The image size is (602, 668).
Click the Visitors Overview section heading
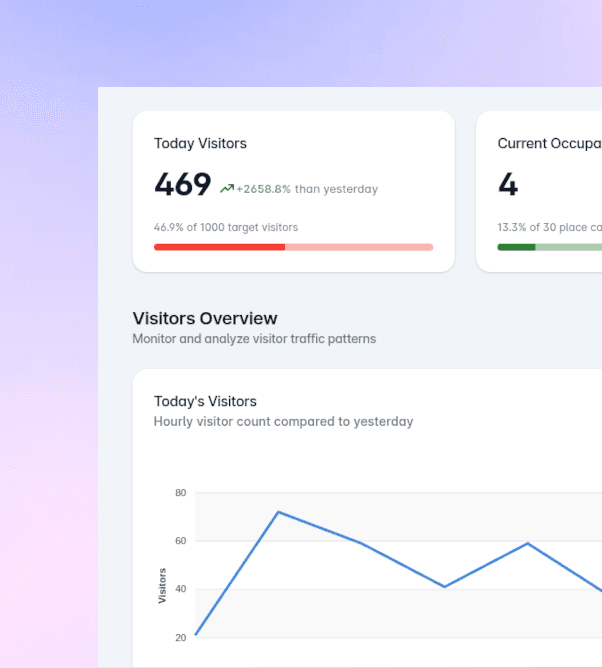(204, 318)
